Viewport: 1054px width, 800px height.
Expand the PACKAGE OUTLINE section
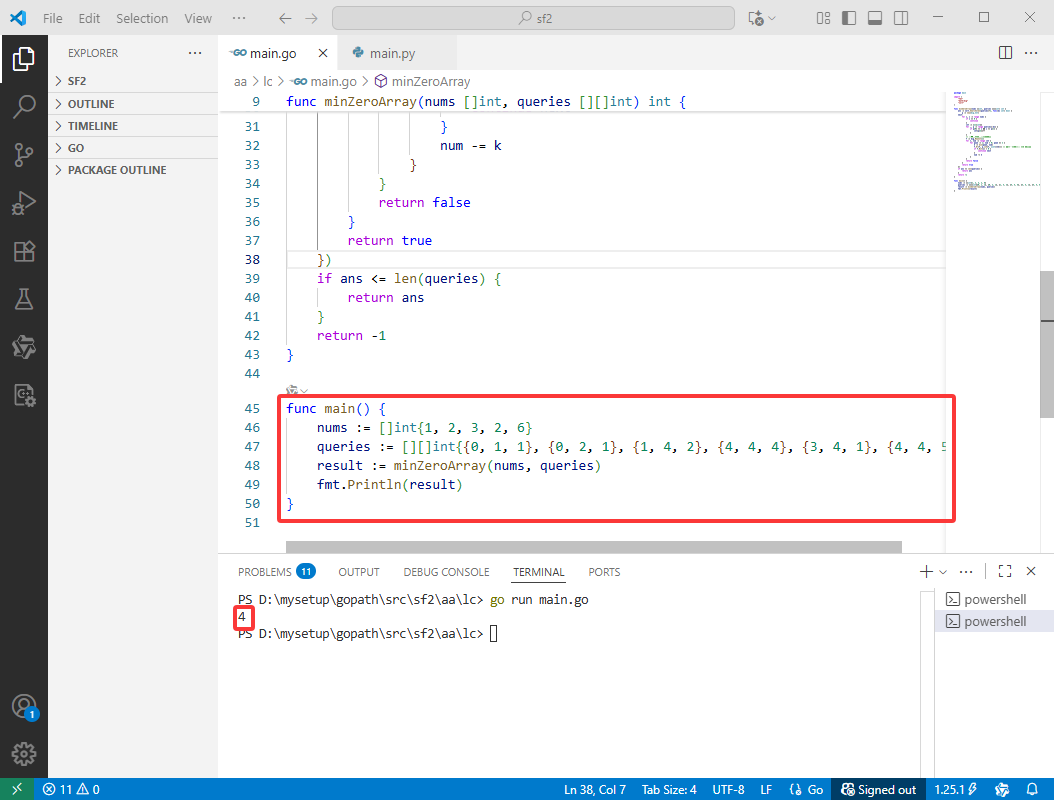[133, 170]
